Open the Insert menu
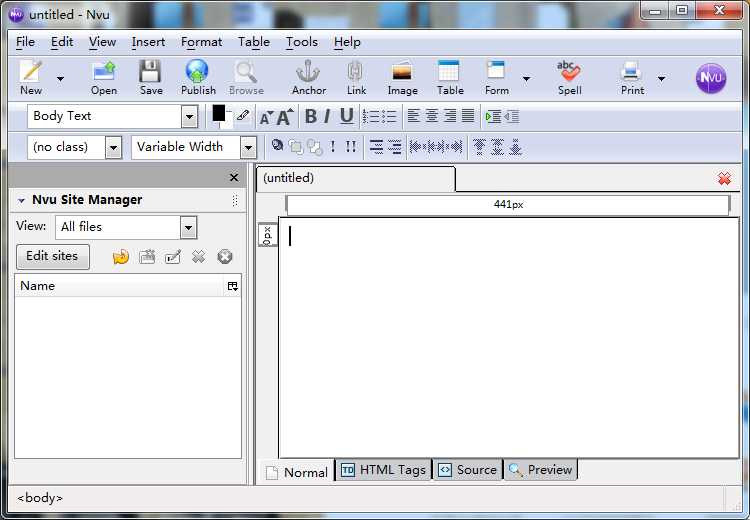This screenshot has height=520, width=750. 148,42
